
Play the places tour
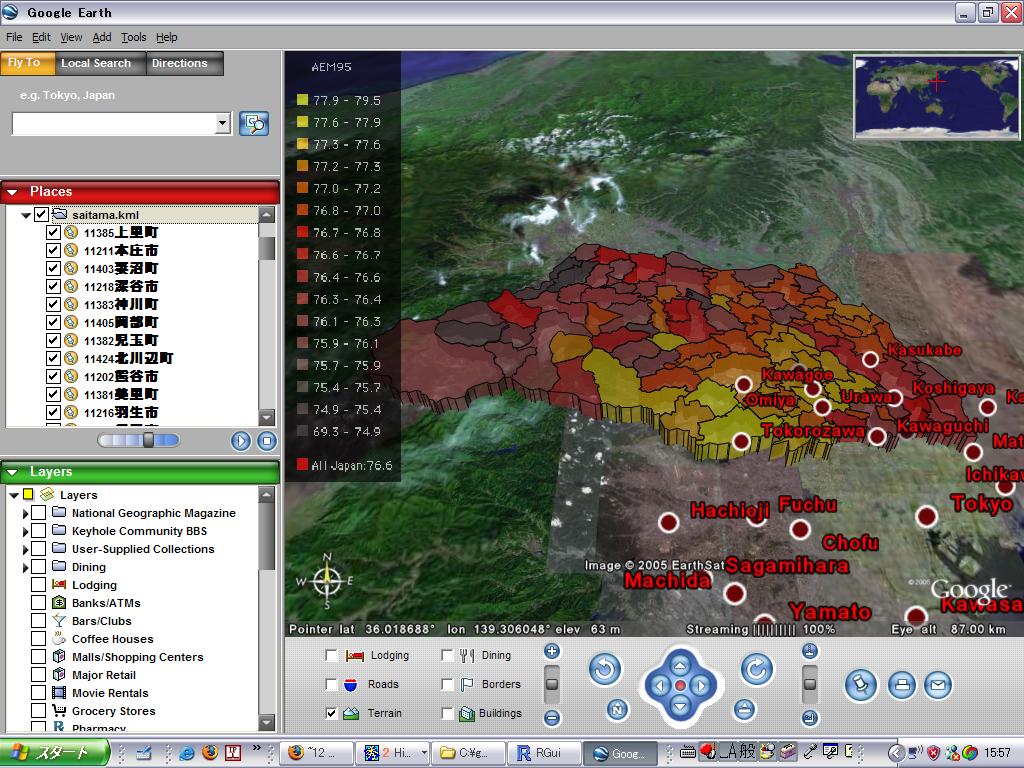pyautogui.click(x=240, y=441)
